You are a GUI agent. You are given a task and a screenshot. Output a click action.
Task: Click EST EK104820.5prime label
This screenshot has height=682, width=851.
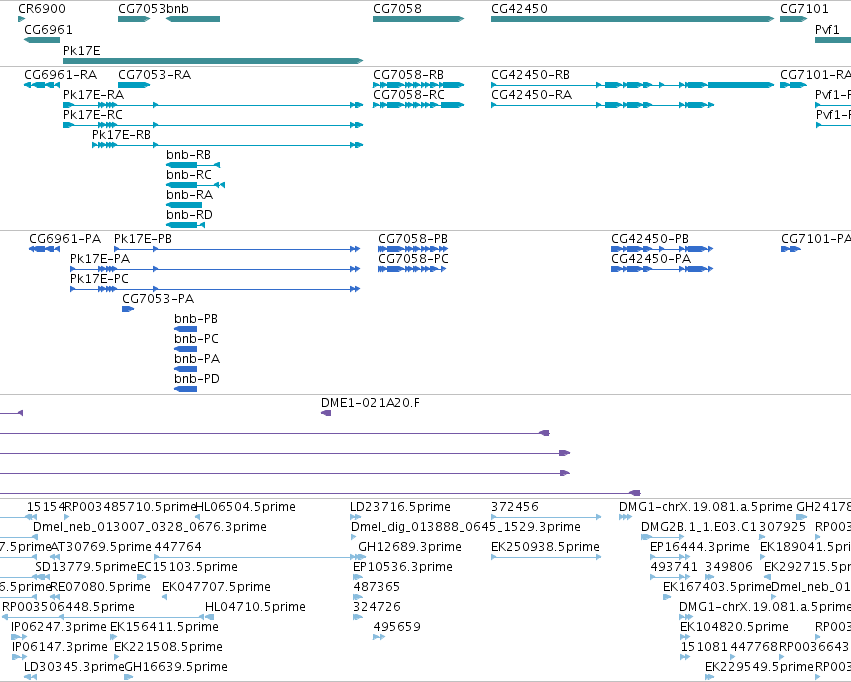coord(734,627)
